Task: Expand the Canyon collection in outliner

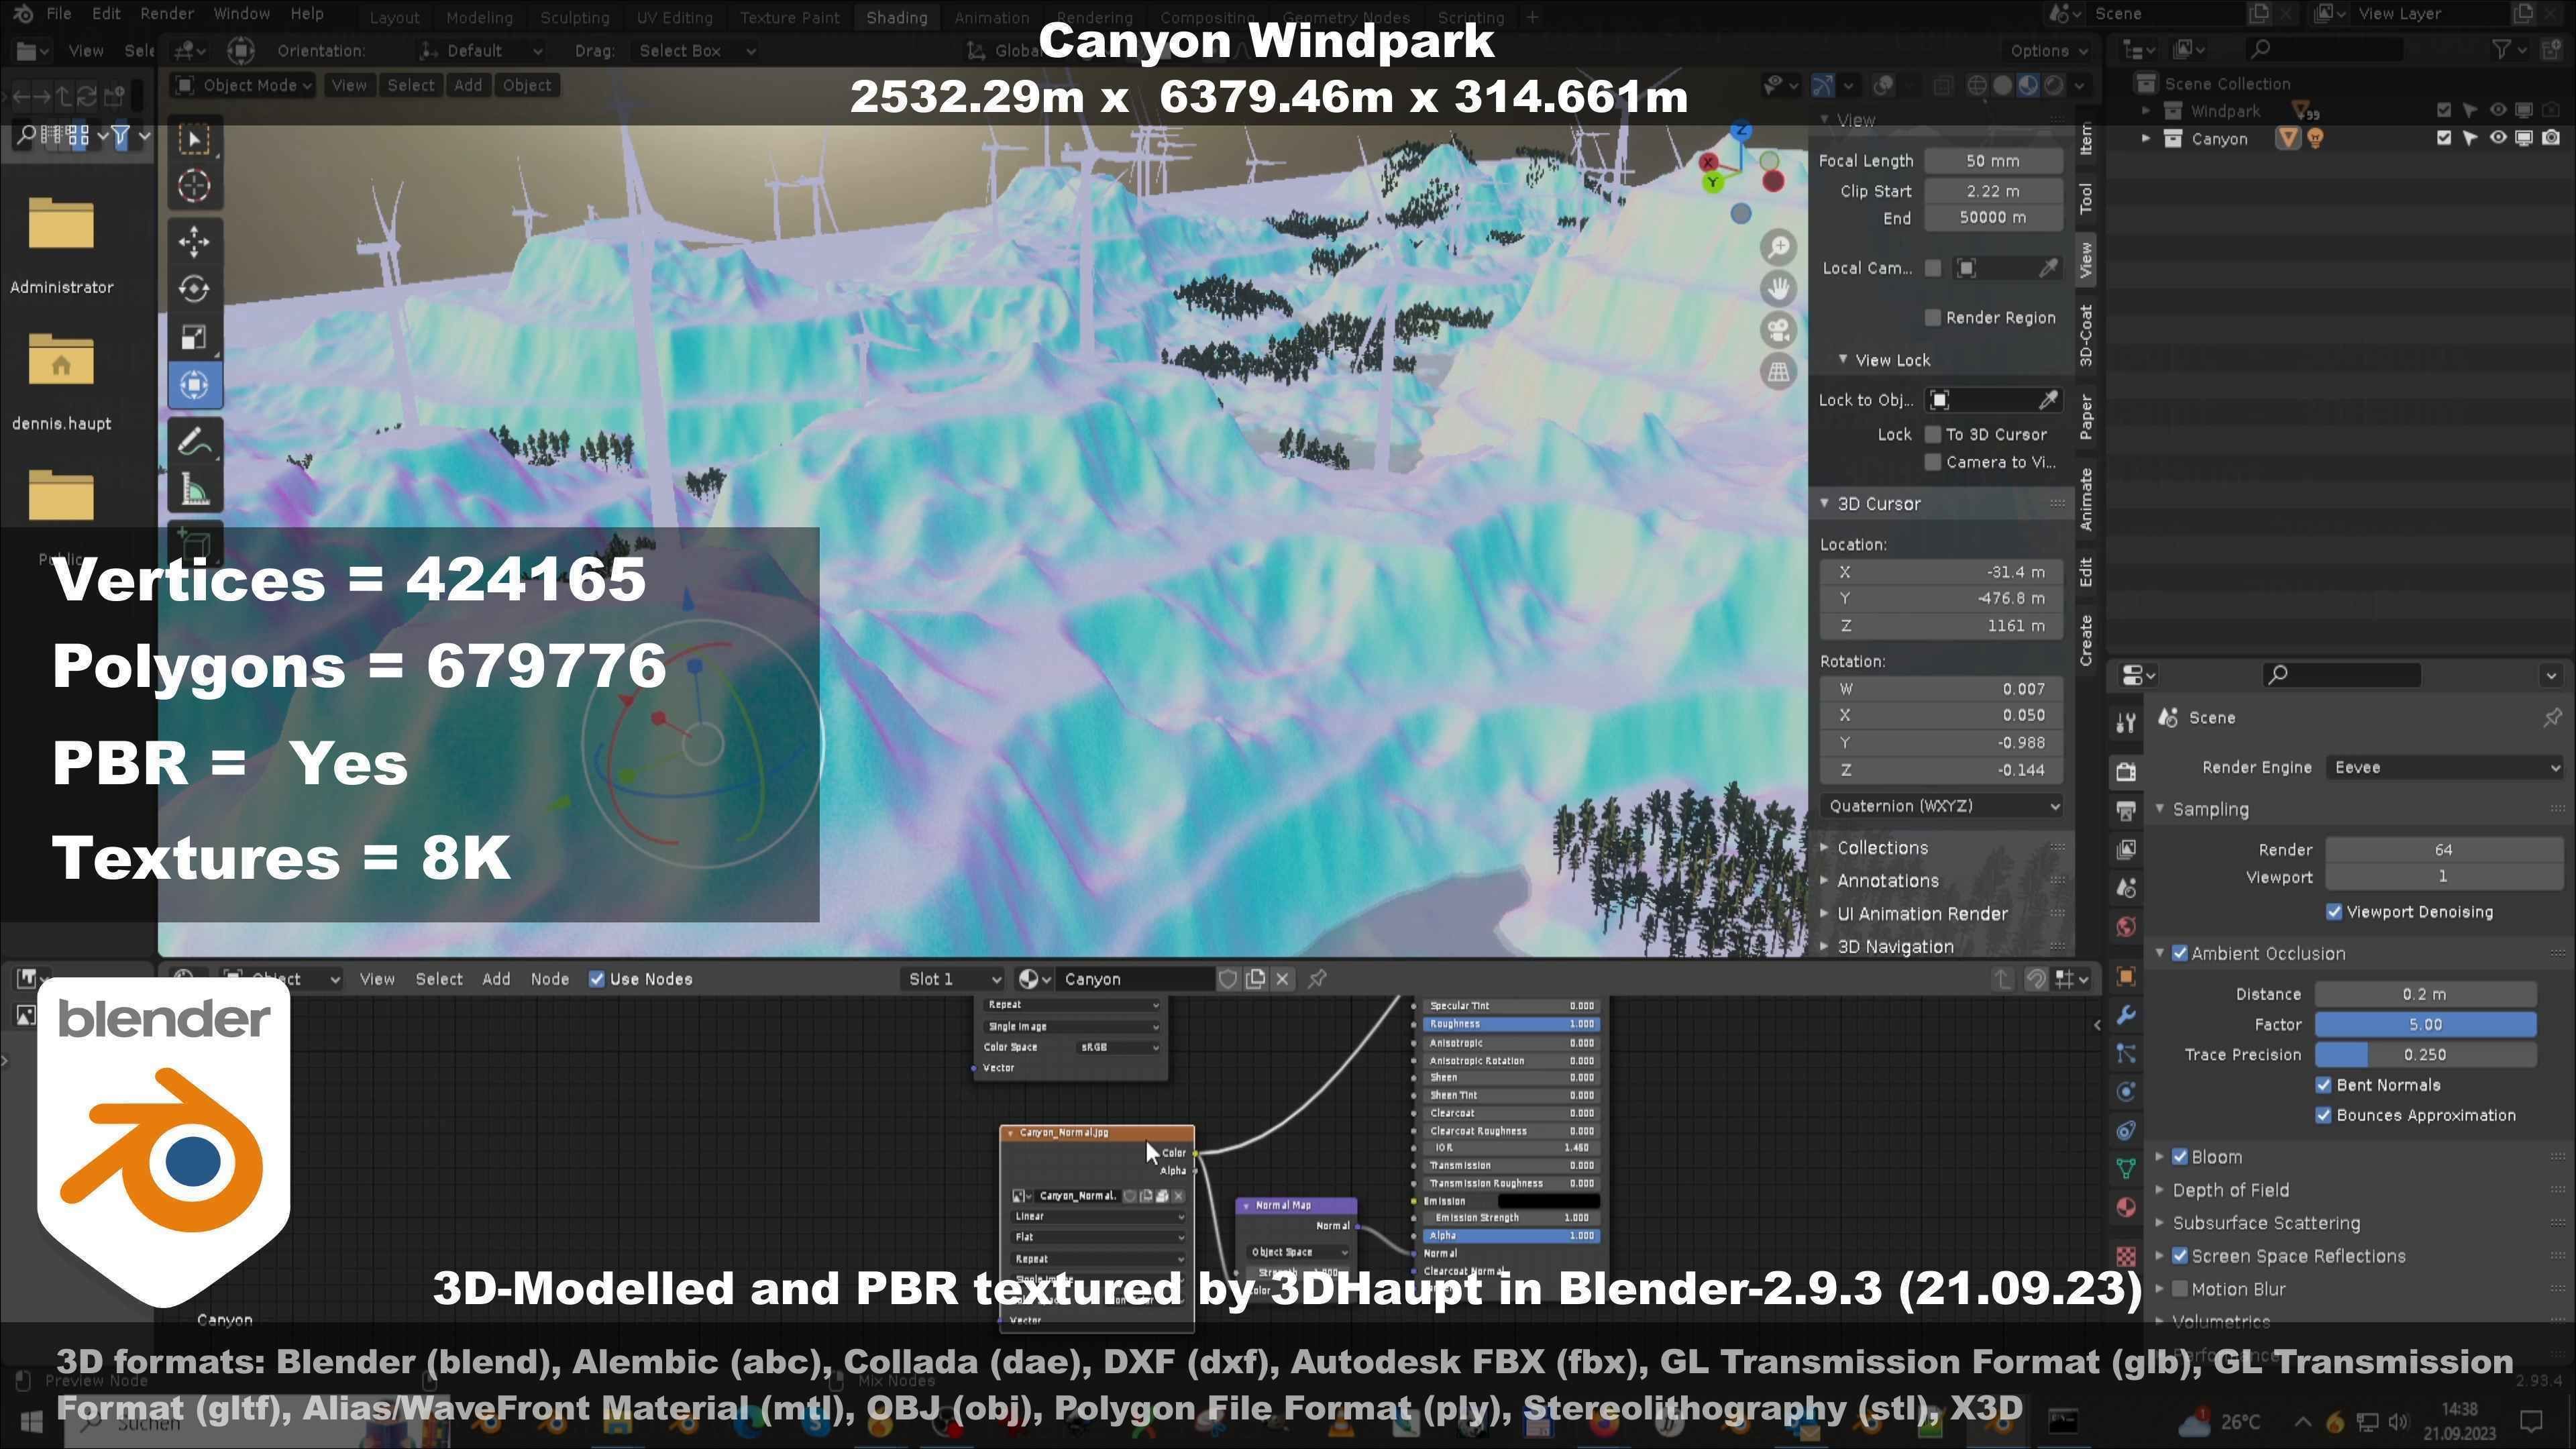Action: click(x=2145, y=139)
